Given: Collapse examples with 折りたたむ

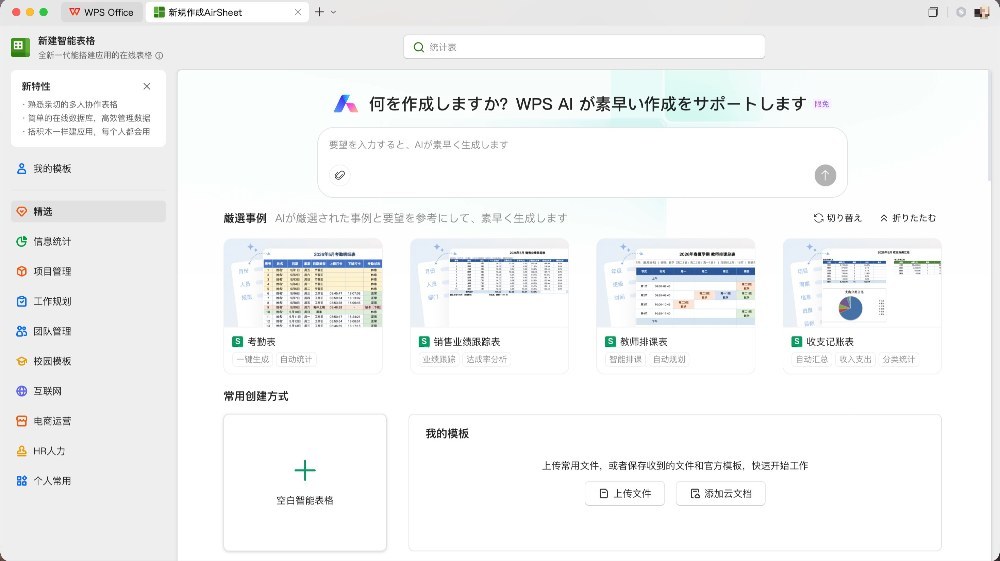Looking at the screenshot, I should (908, 218).
